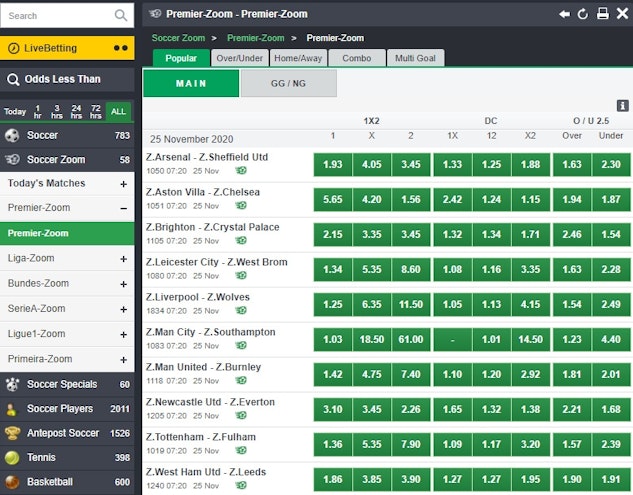Click the Odds Less Than magnifier icon
Screen dimensions: 633x495
pyautogui.click(x=13, y=80)
